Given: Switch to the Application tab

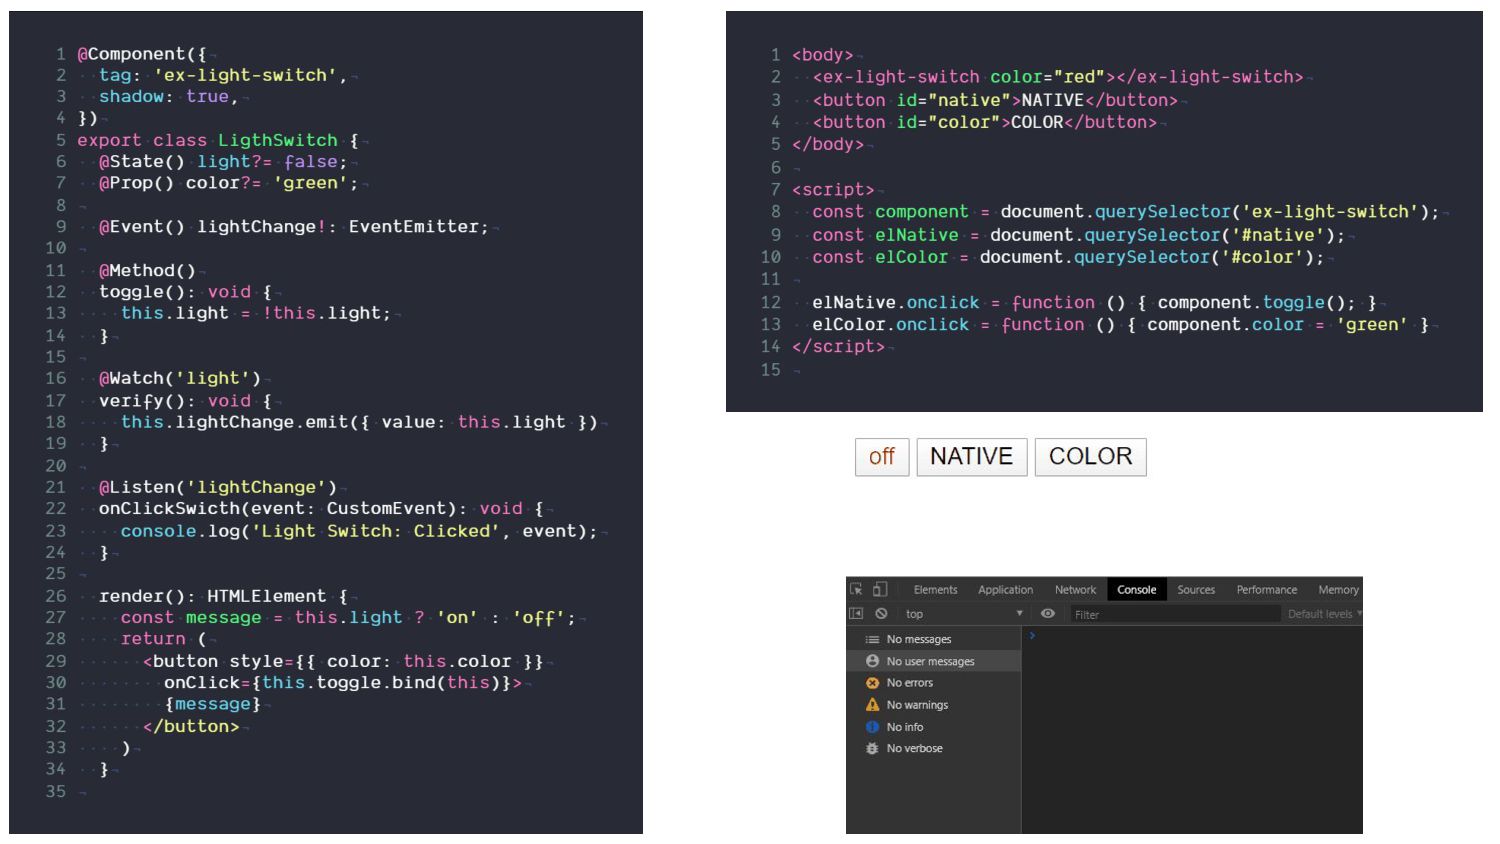Looking at the screenshot, I should (x=1005, y=590).
